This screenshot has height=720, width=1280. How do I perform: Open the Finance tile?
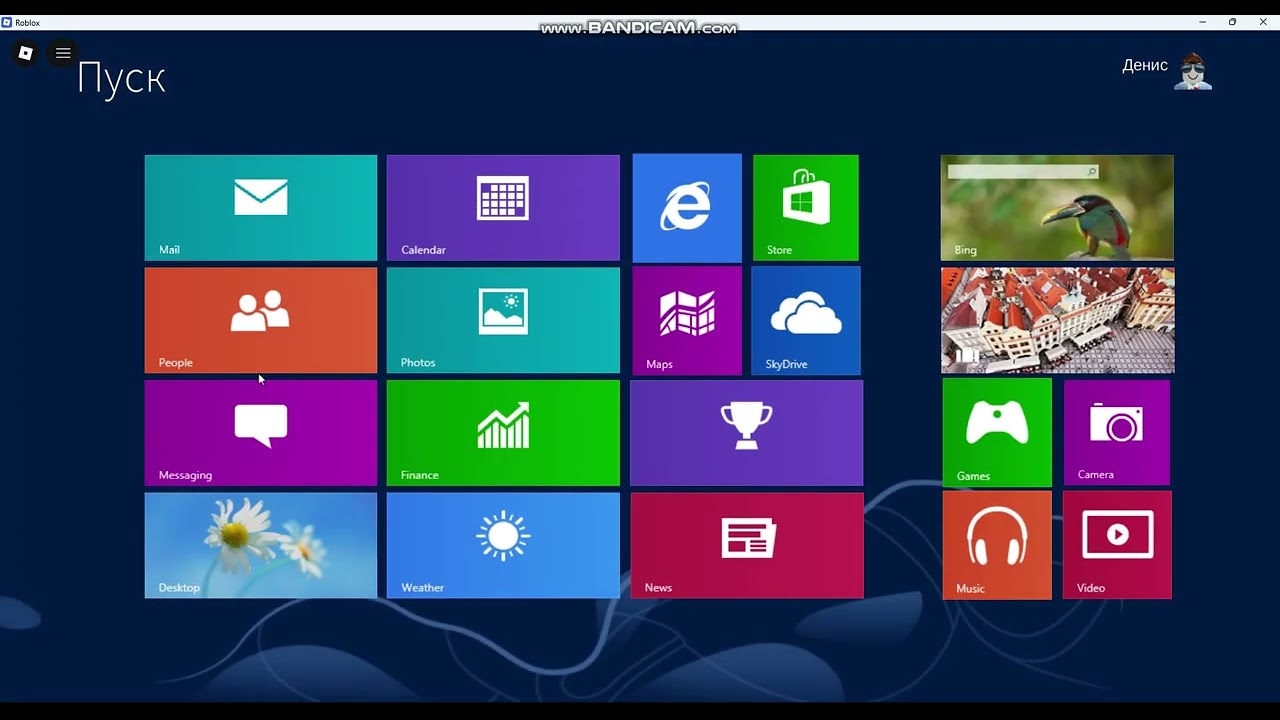(x=503, y=433)
